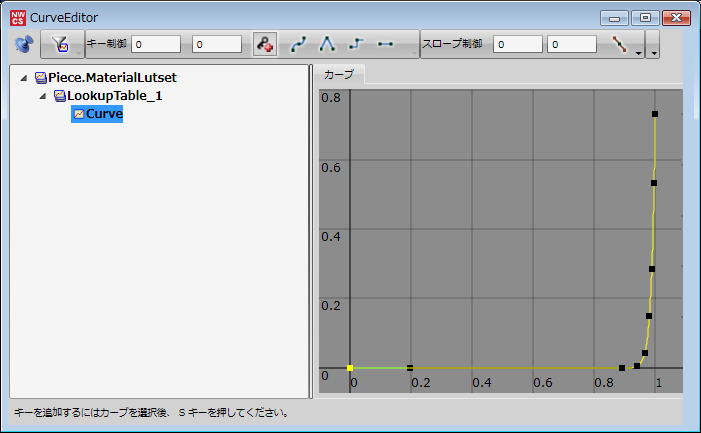Viewport: 701px width, 433px height.
Task: Click the second キー制御 input field
Action: pyautogui.click(x=216, y=44)
